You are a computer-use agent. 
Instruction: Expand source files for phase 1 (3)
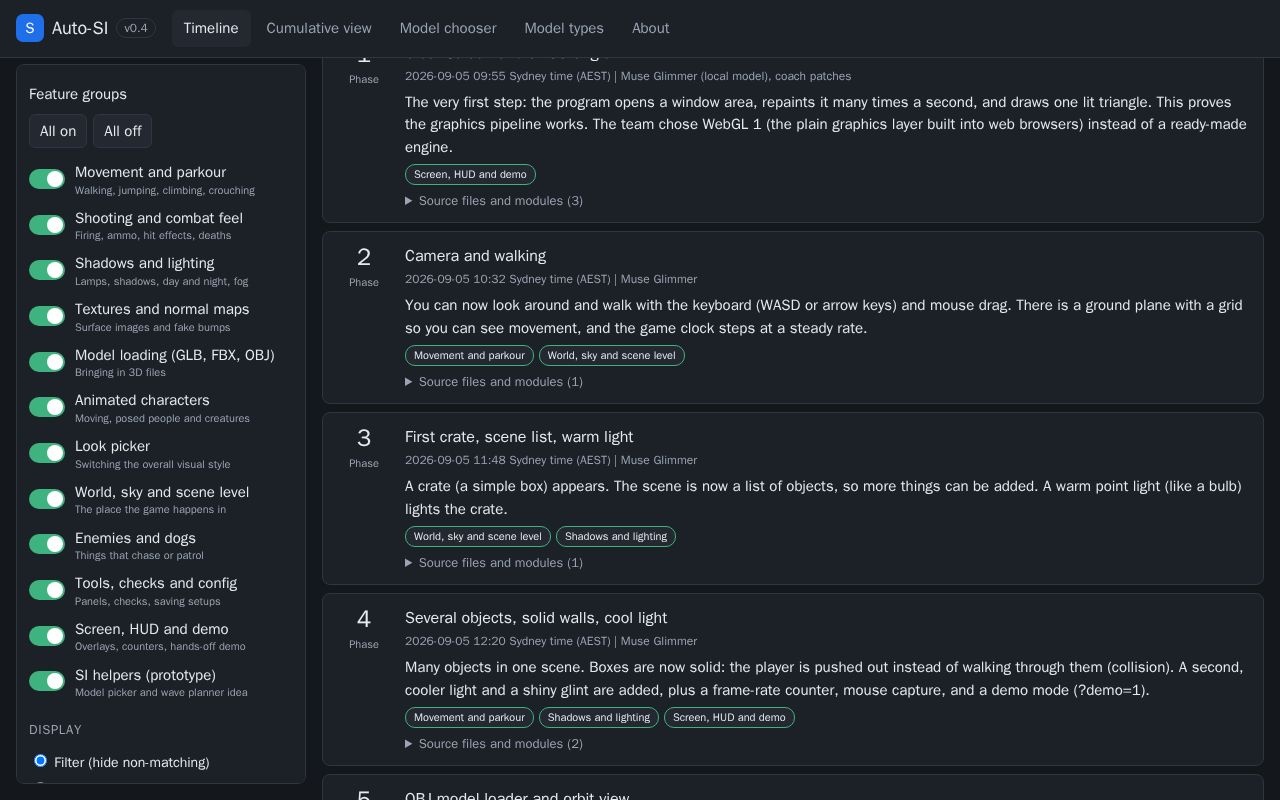click(x=494, y=201)
